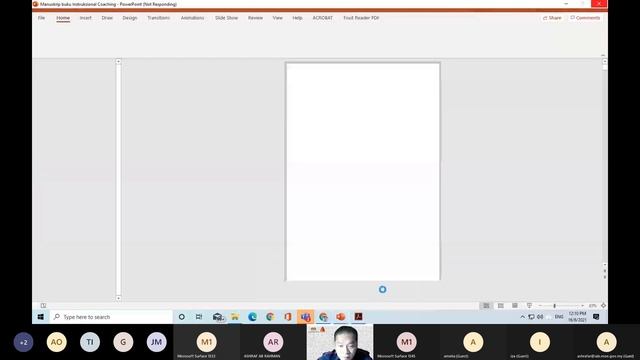
Task: Click the blank slide canvas
Action: pos(363,171)
